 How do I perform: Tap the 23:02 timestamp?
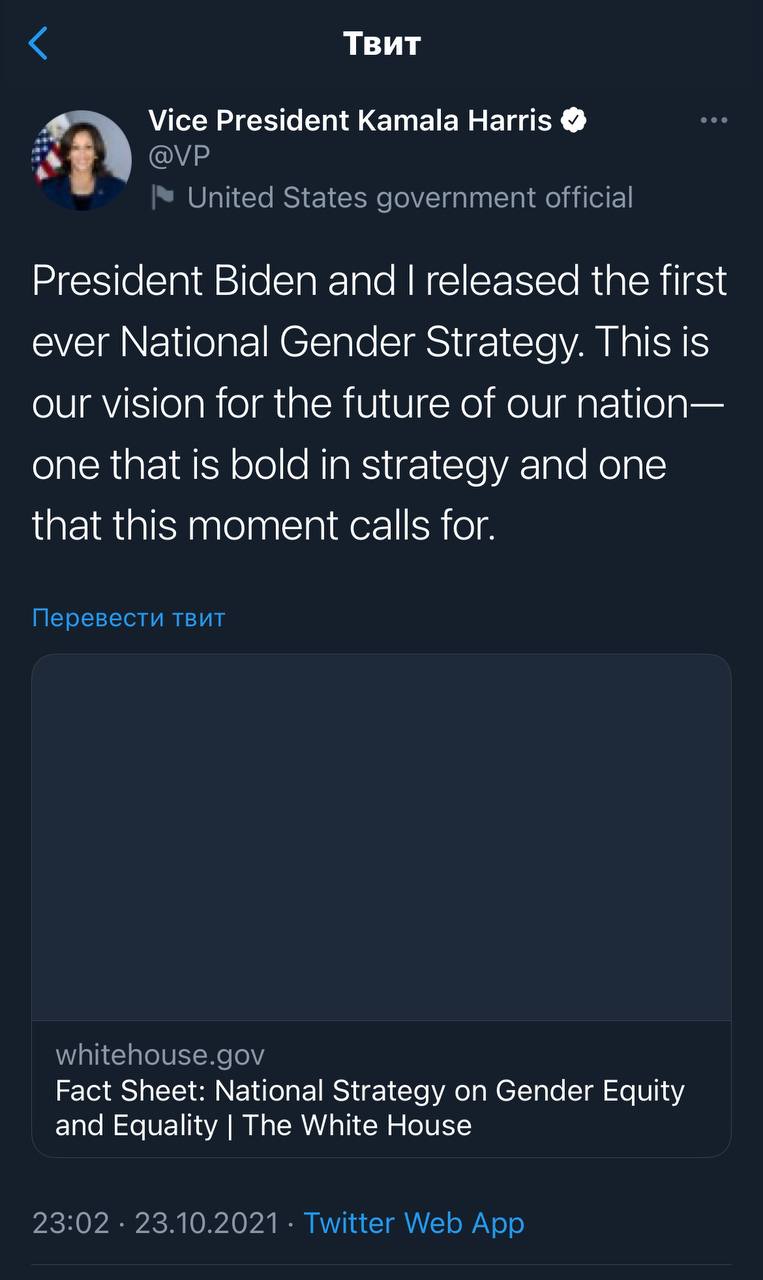coord(71,1222)
